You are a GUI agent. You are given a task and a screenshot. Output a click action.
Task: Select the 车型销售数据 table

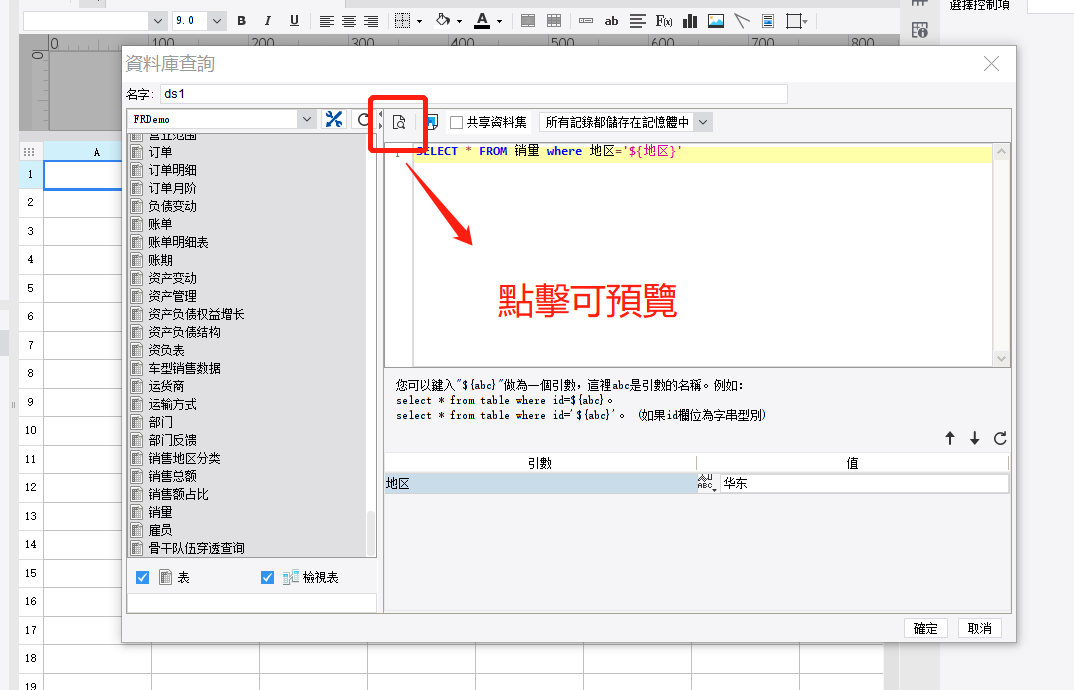coord(184,368)
